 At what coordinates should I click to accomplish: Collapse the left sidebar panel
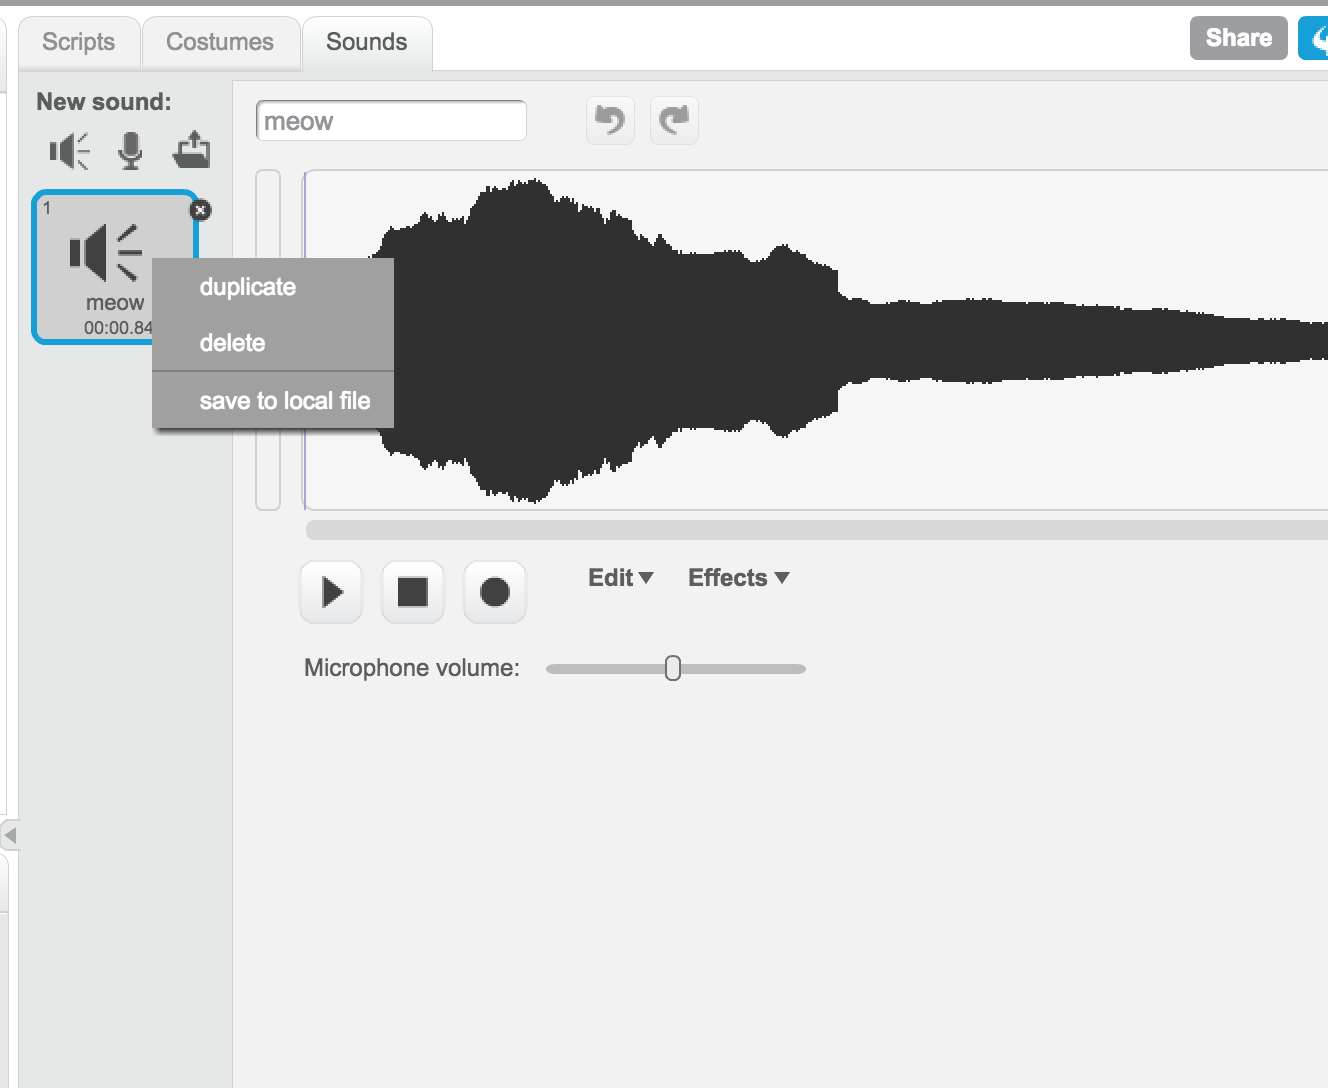10,835
